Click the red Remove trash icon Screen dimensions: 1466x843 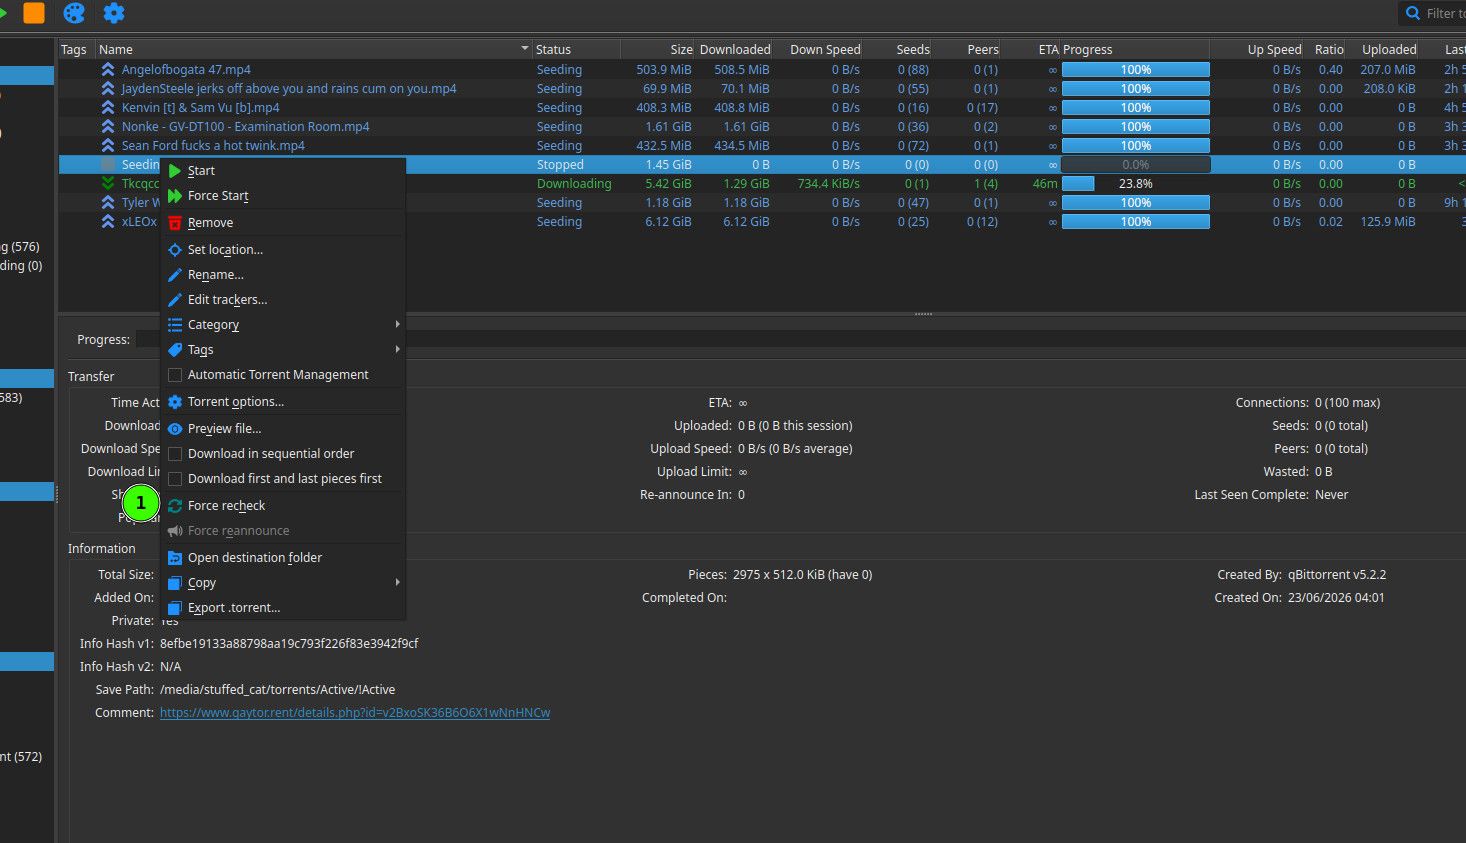point(175,223)
